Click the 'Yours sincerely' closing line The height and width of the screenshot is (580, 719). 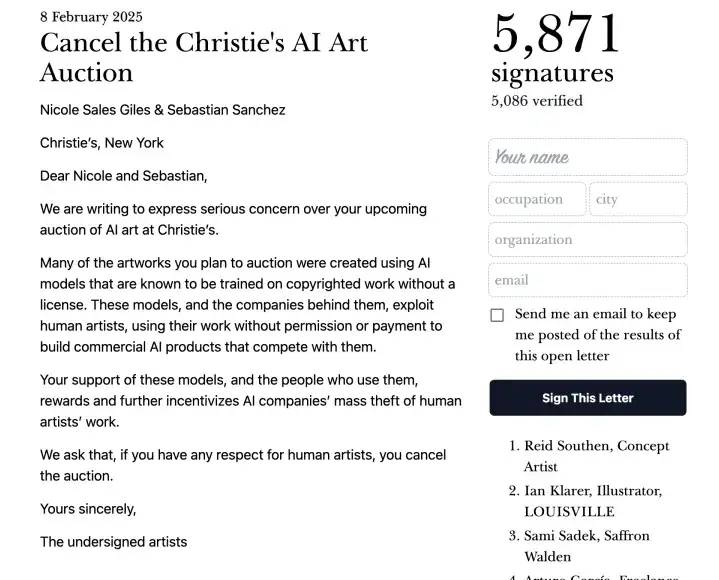[x=88, y=509]
